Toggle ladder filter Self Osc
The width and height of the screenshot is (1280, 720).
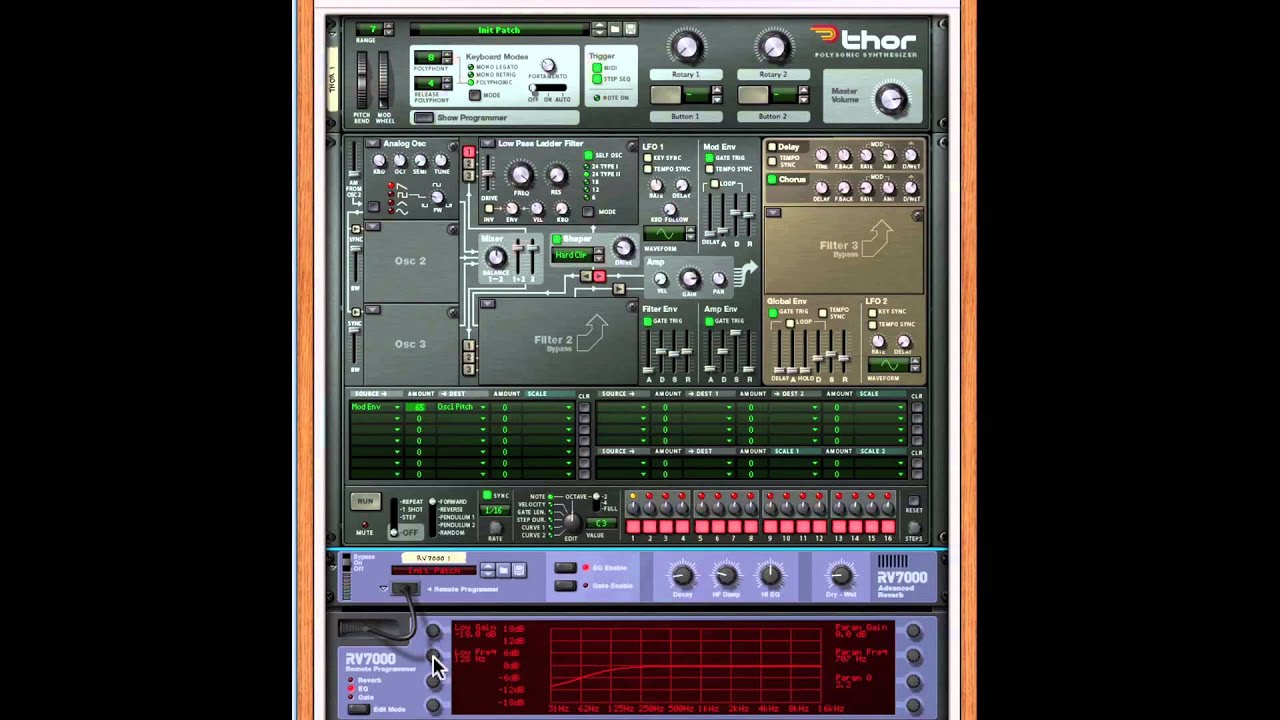pos(588,155)
